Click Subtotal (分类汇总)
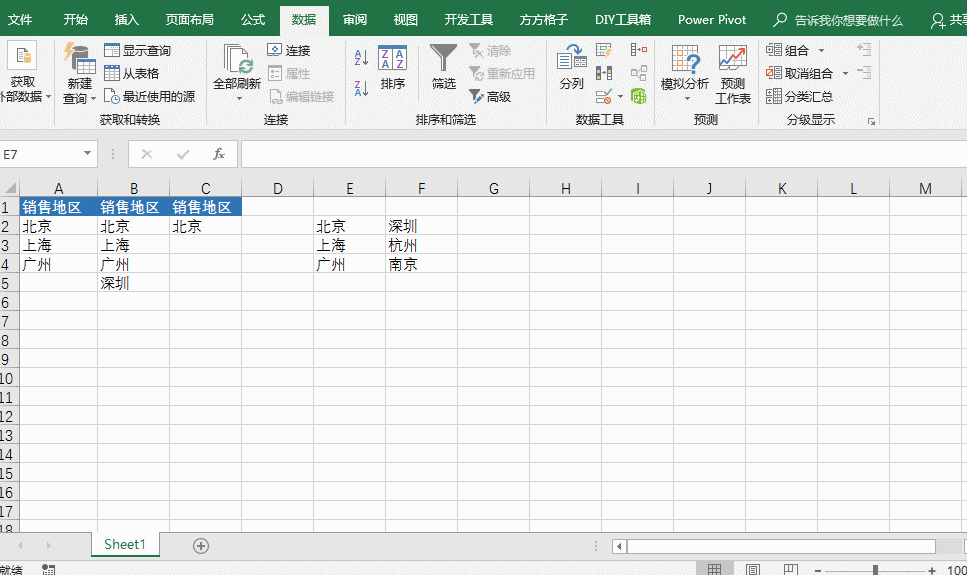Viewport: 967px width, 575px height. [x=799, y=96]
